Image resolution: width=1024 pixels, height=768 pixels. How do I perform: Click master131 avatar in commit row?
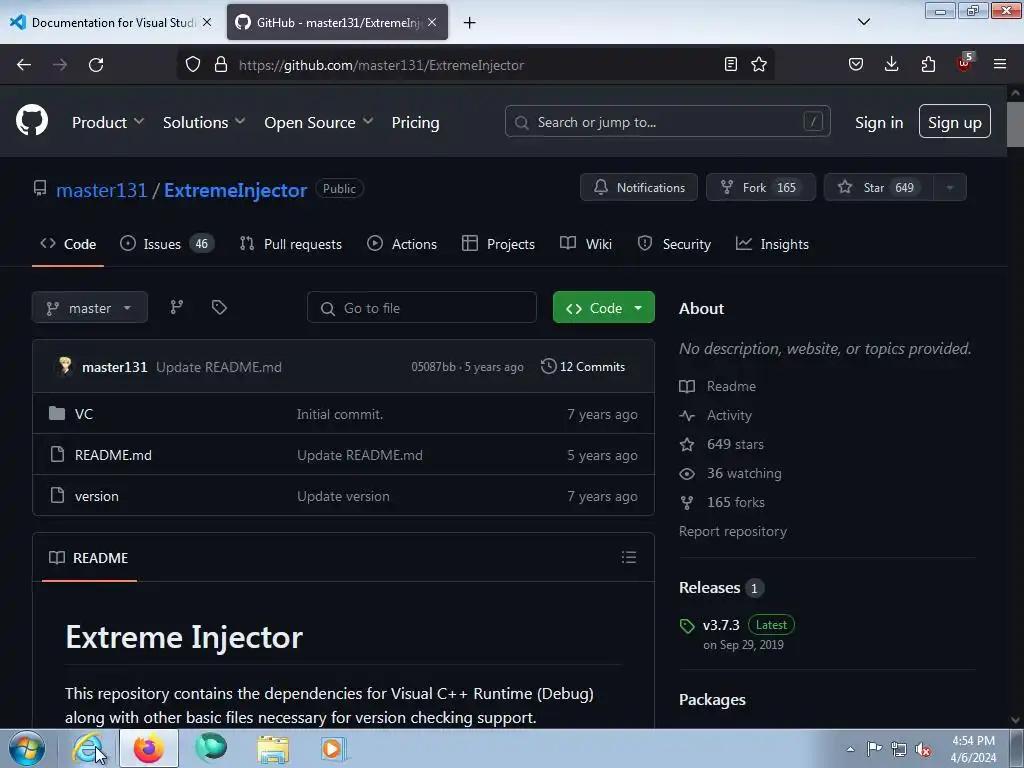point(65,366)
